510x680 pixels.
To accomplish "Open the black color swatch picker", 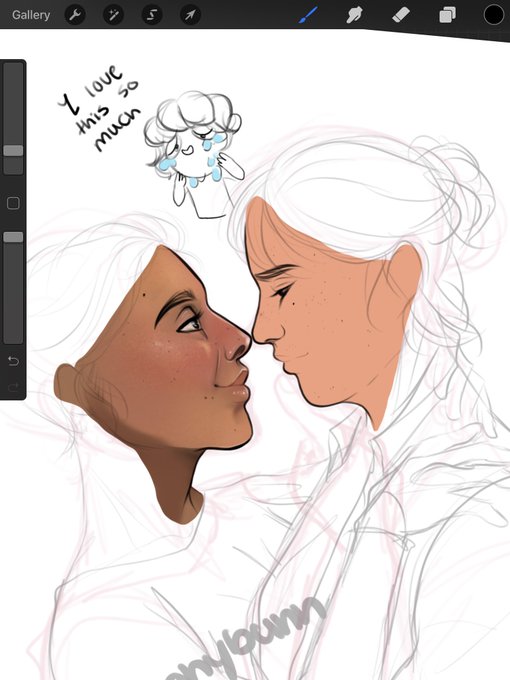I will (x=494, y=15).
